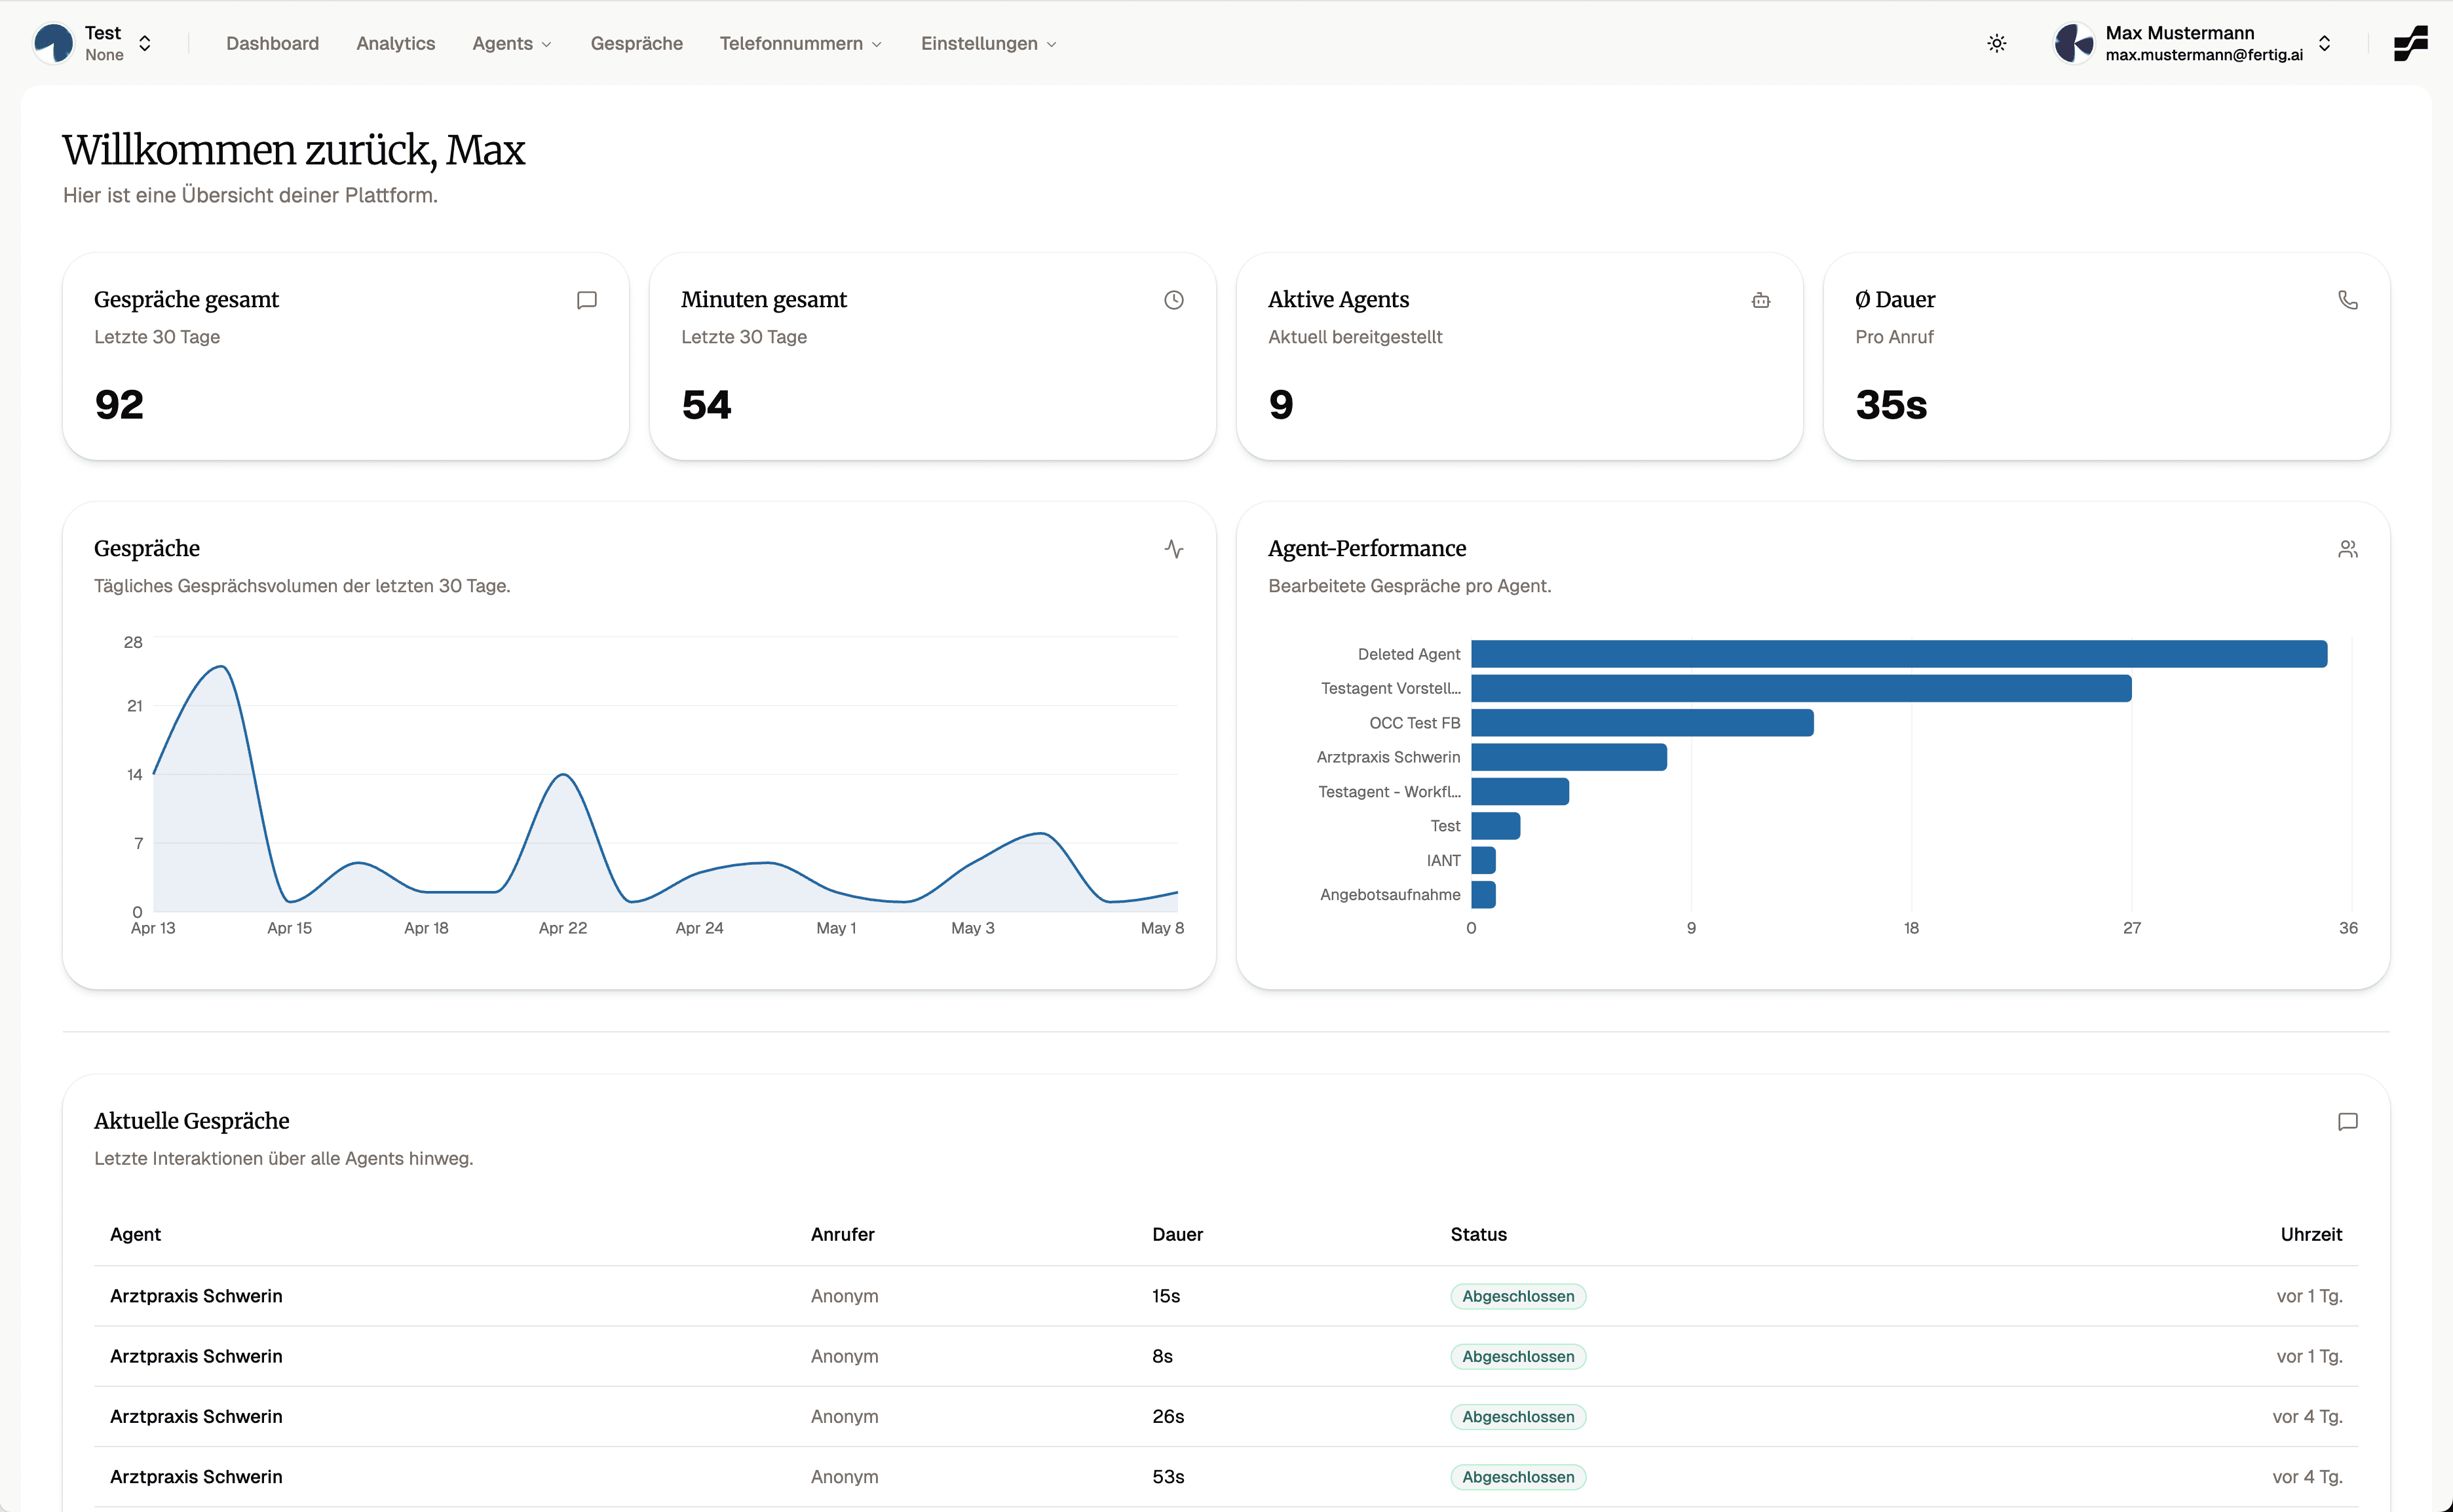
Task: Expand the Telefonnummern navigation dropdown
Action: pyautogui.click(x=801, y=43)
